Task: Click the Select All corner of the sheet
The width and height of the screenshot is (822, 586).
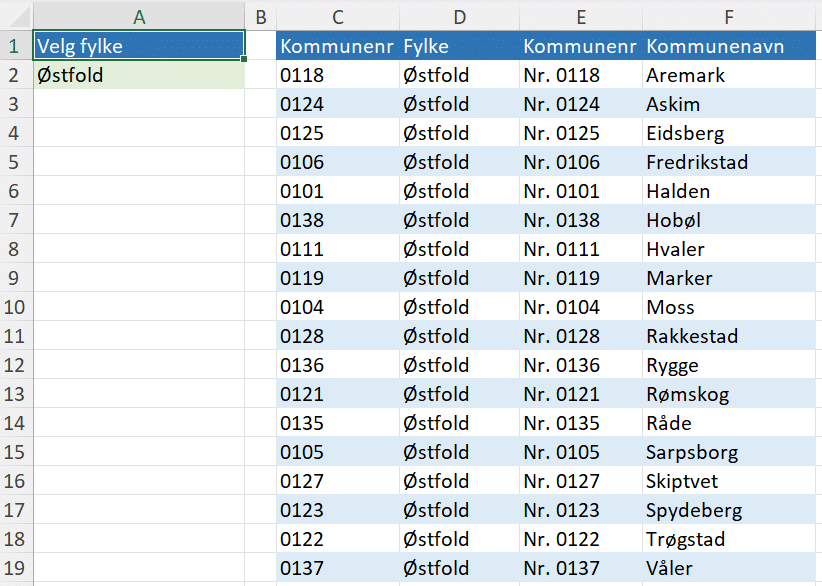Action: pyautogui.click(x=15, y=16)
